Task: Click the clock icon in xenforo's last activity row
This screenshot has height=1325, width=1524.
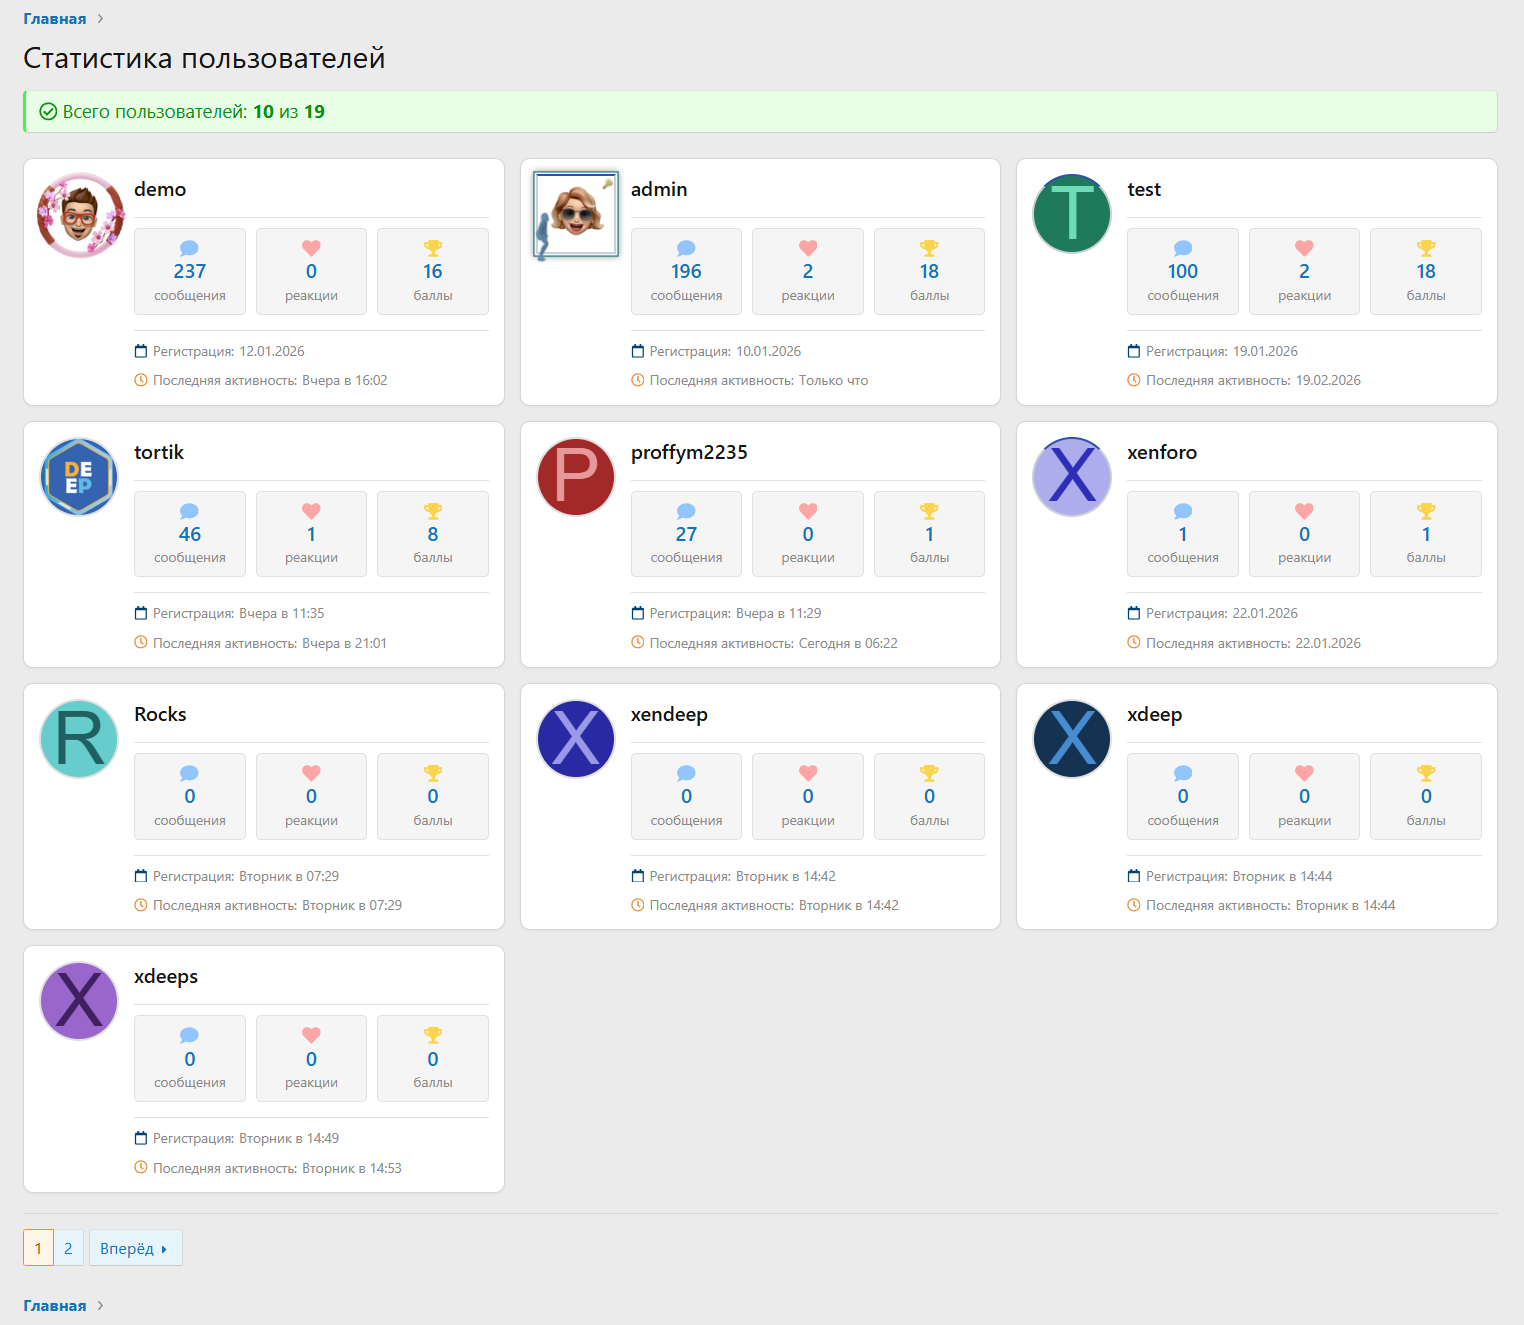Action: coord(1134,642)
